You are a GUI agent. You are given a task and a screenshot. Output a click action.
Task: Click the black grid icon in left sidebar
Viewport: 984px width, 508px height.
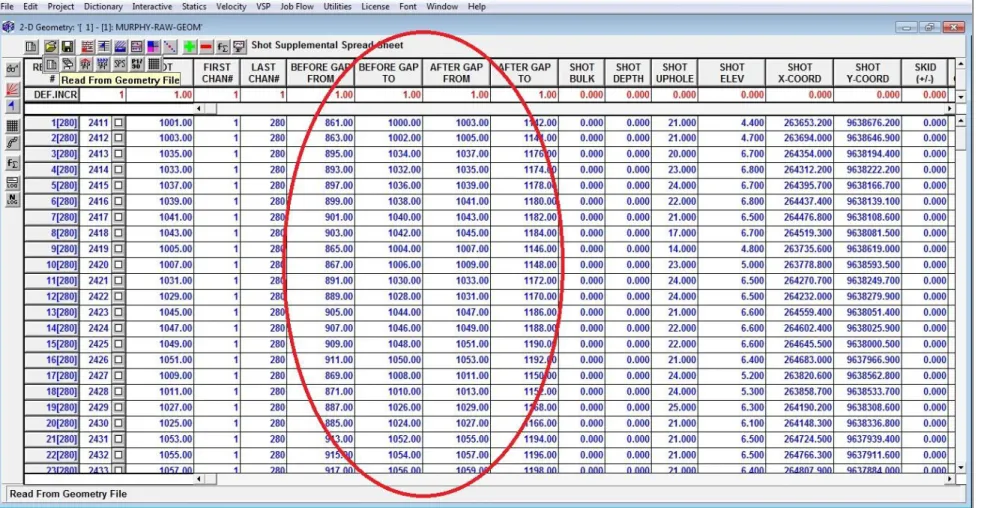coord(13,126)
